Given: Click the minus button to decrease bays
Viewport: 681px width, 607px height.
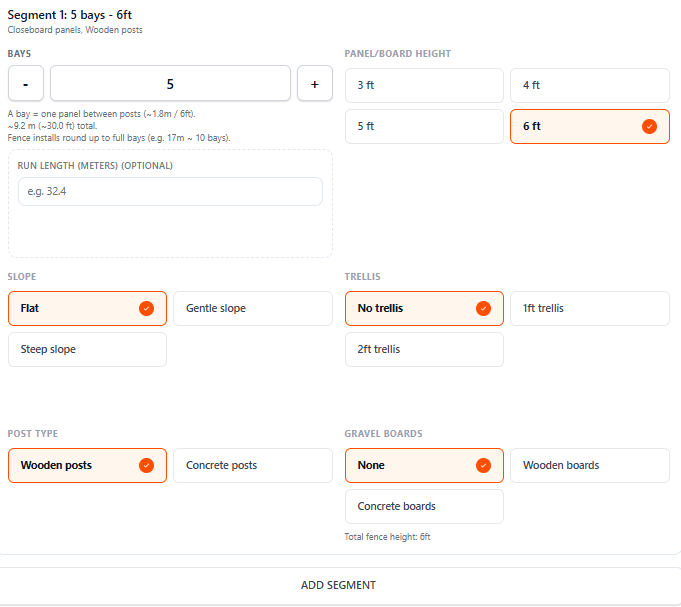Looking at the screenshot, I should [26, 84].
